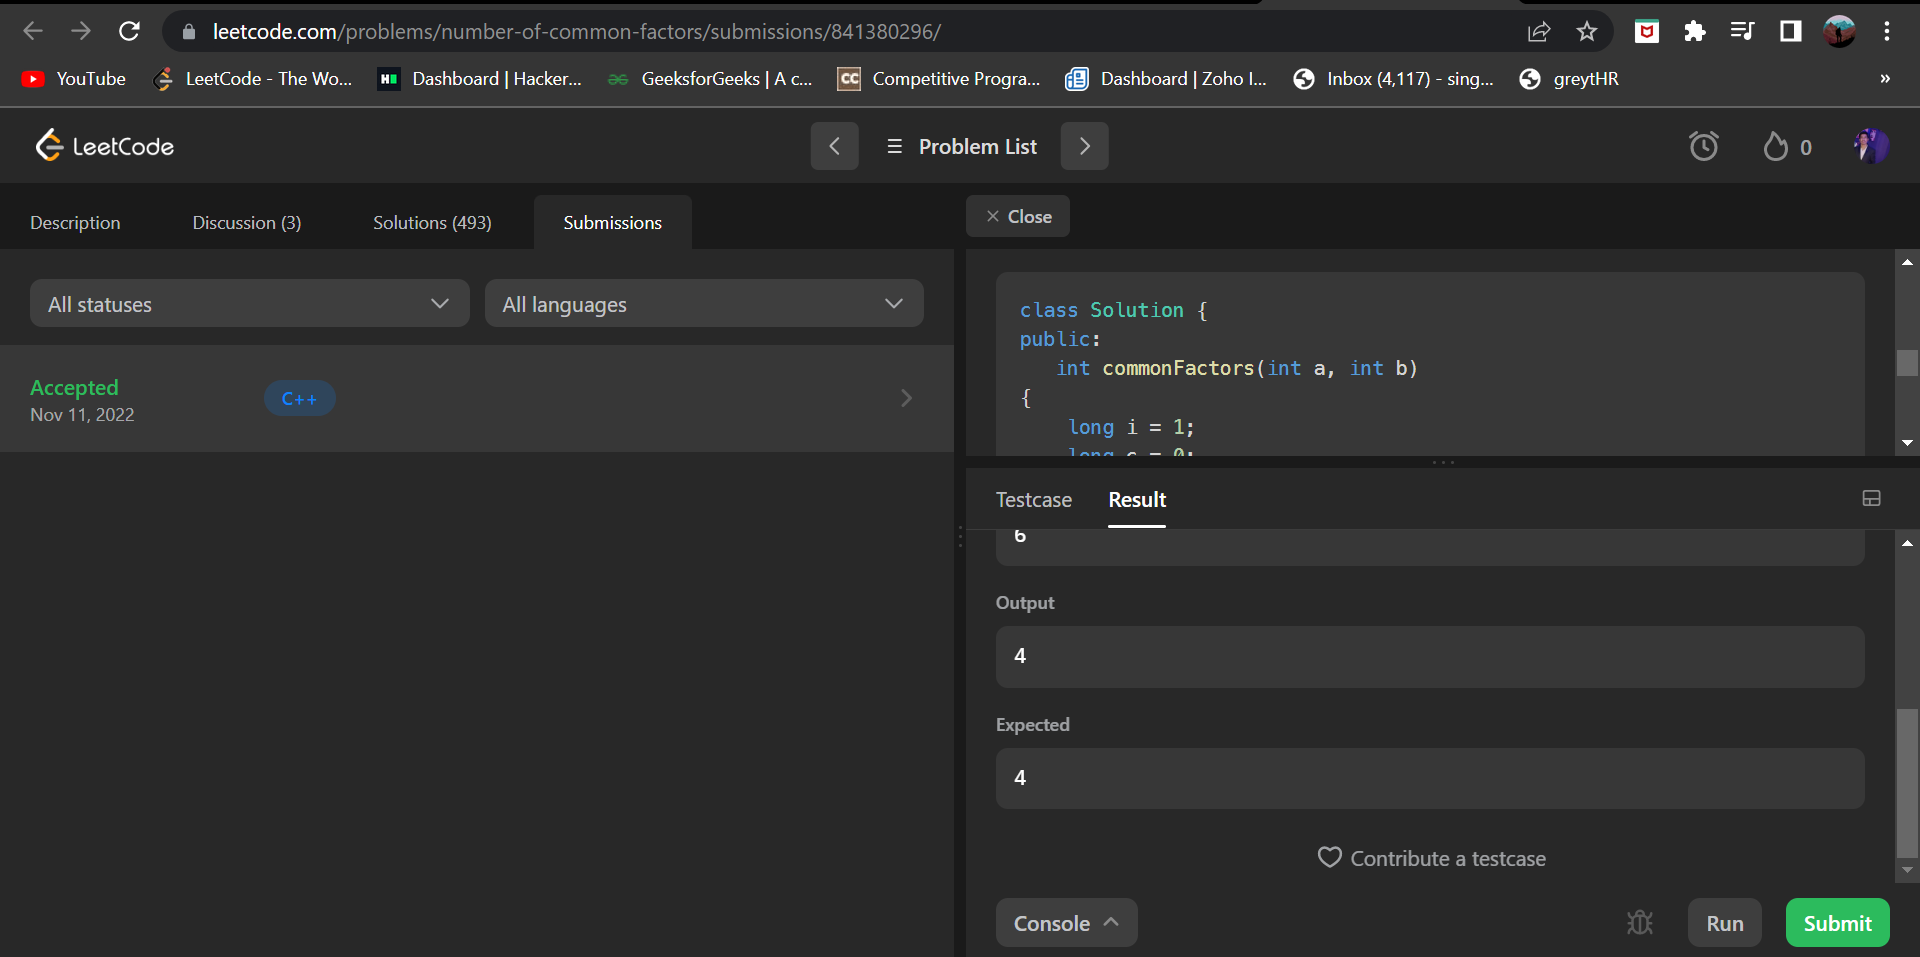Screen dimensions: 1920x957
Task: Submit the current solution
Action: point(1836,923)
